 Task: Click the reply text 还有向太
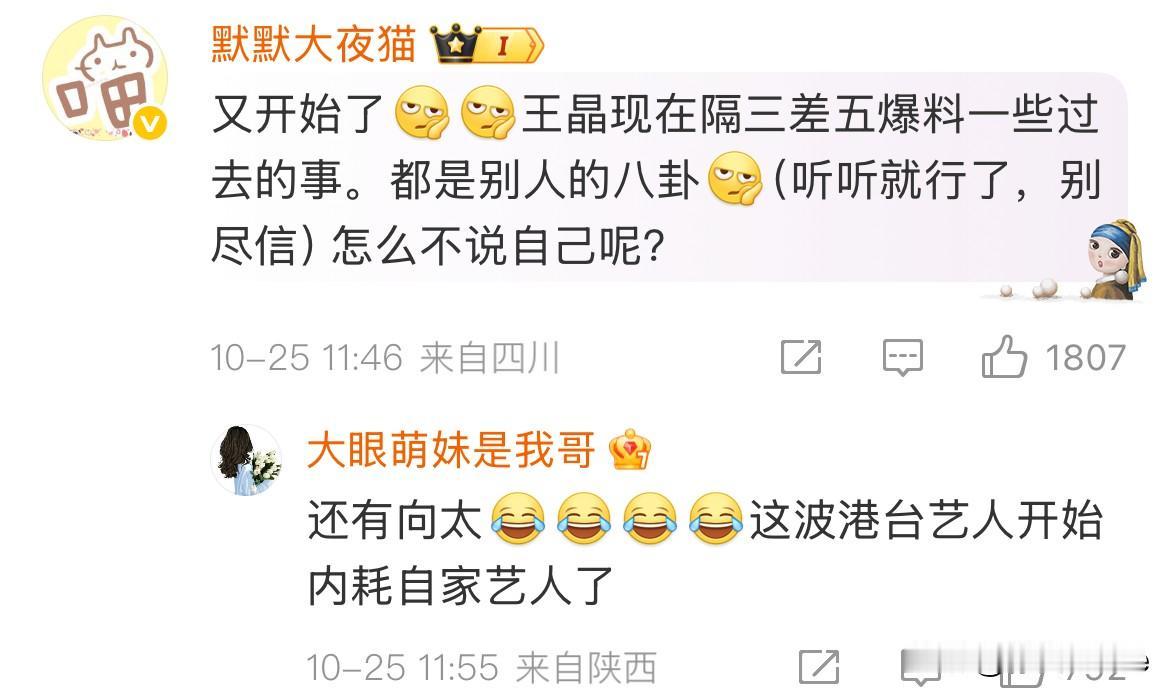tap(705, 552)
